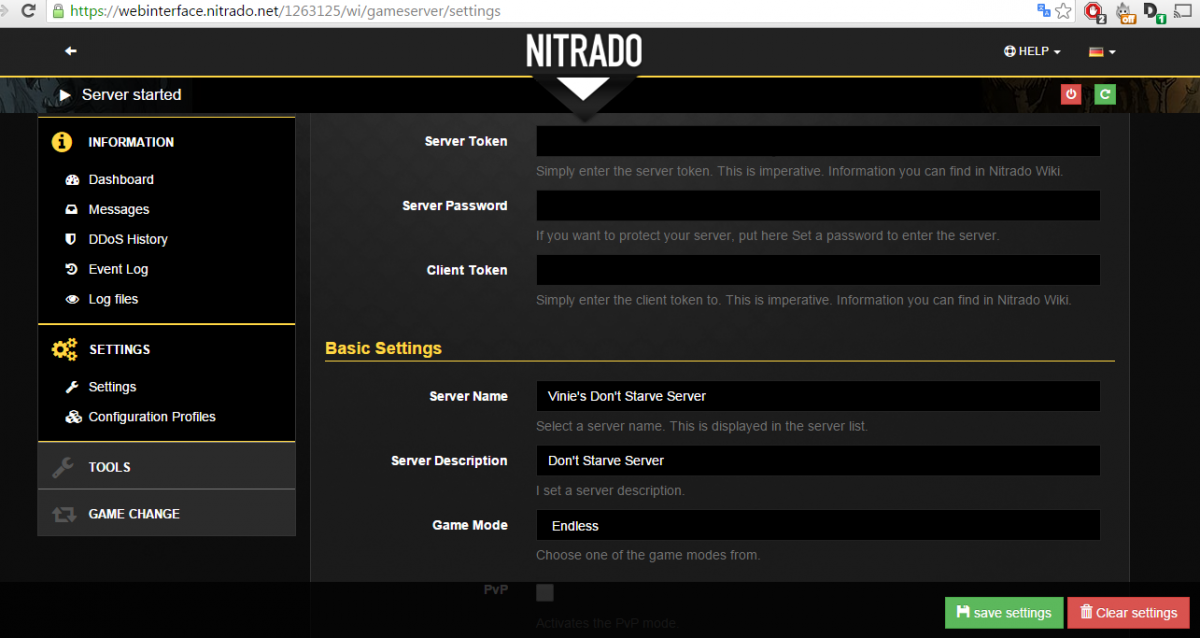
Task: Click the red Clear settings button
Action: coord(1128,613)
